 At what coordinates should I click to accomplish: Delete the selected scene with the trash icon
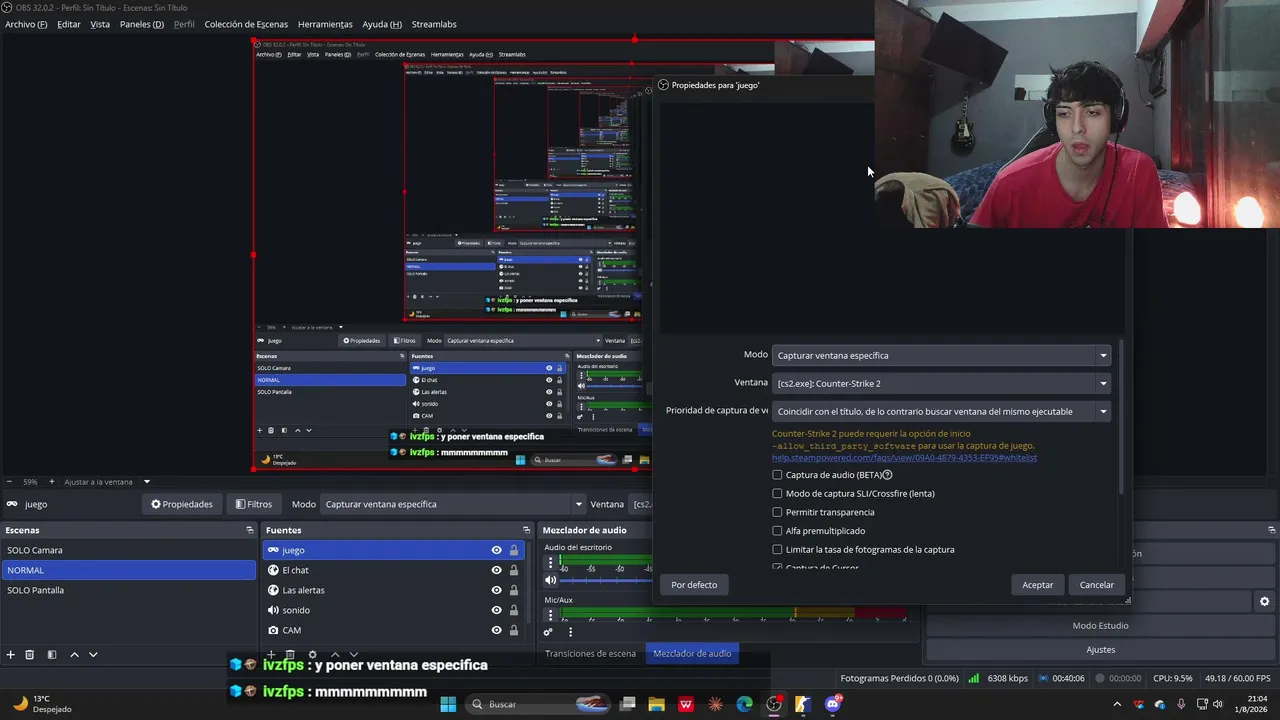point(30,654)
